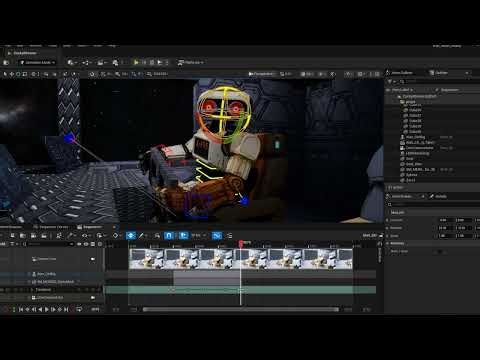Toggle viewport grid snapping
Viewport: 480px width, 360px height.
[103, 74]
